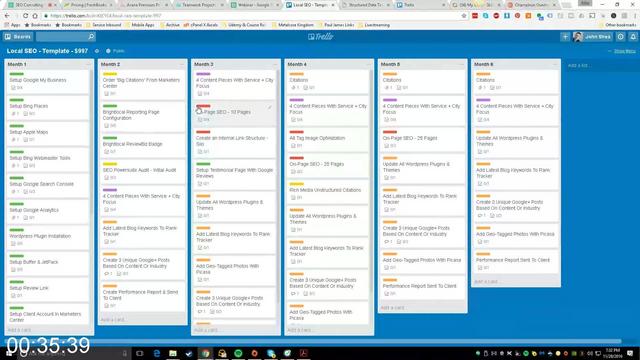Viewport: 640px width, 360px height.
Task: Click the Chrome icon in the taskbar
Action: (x=205, y=353)
